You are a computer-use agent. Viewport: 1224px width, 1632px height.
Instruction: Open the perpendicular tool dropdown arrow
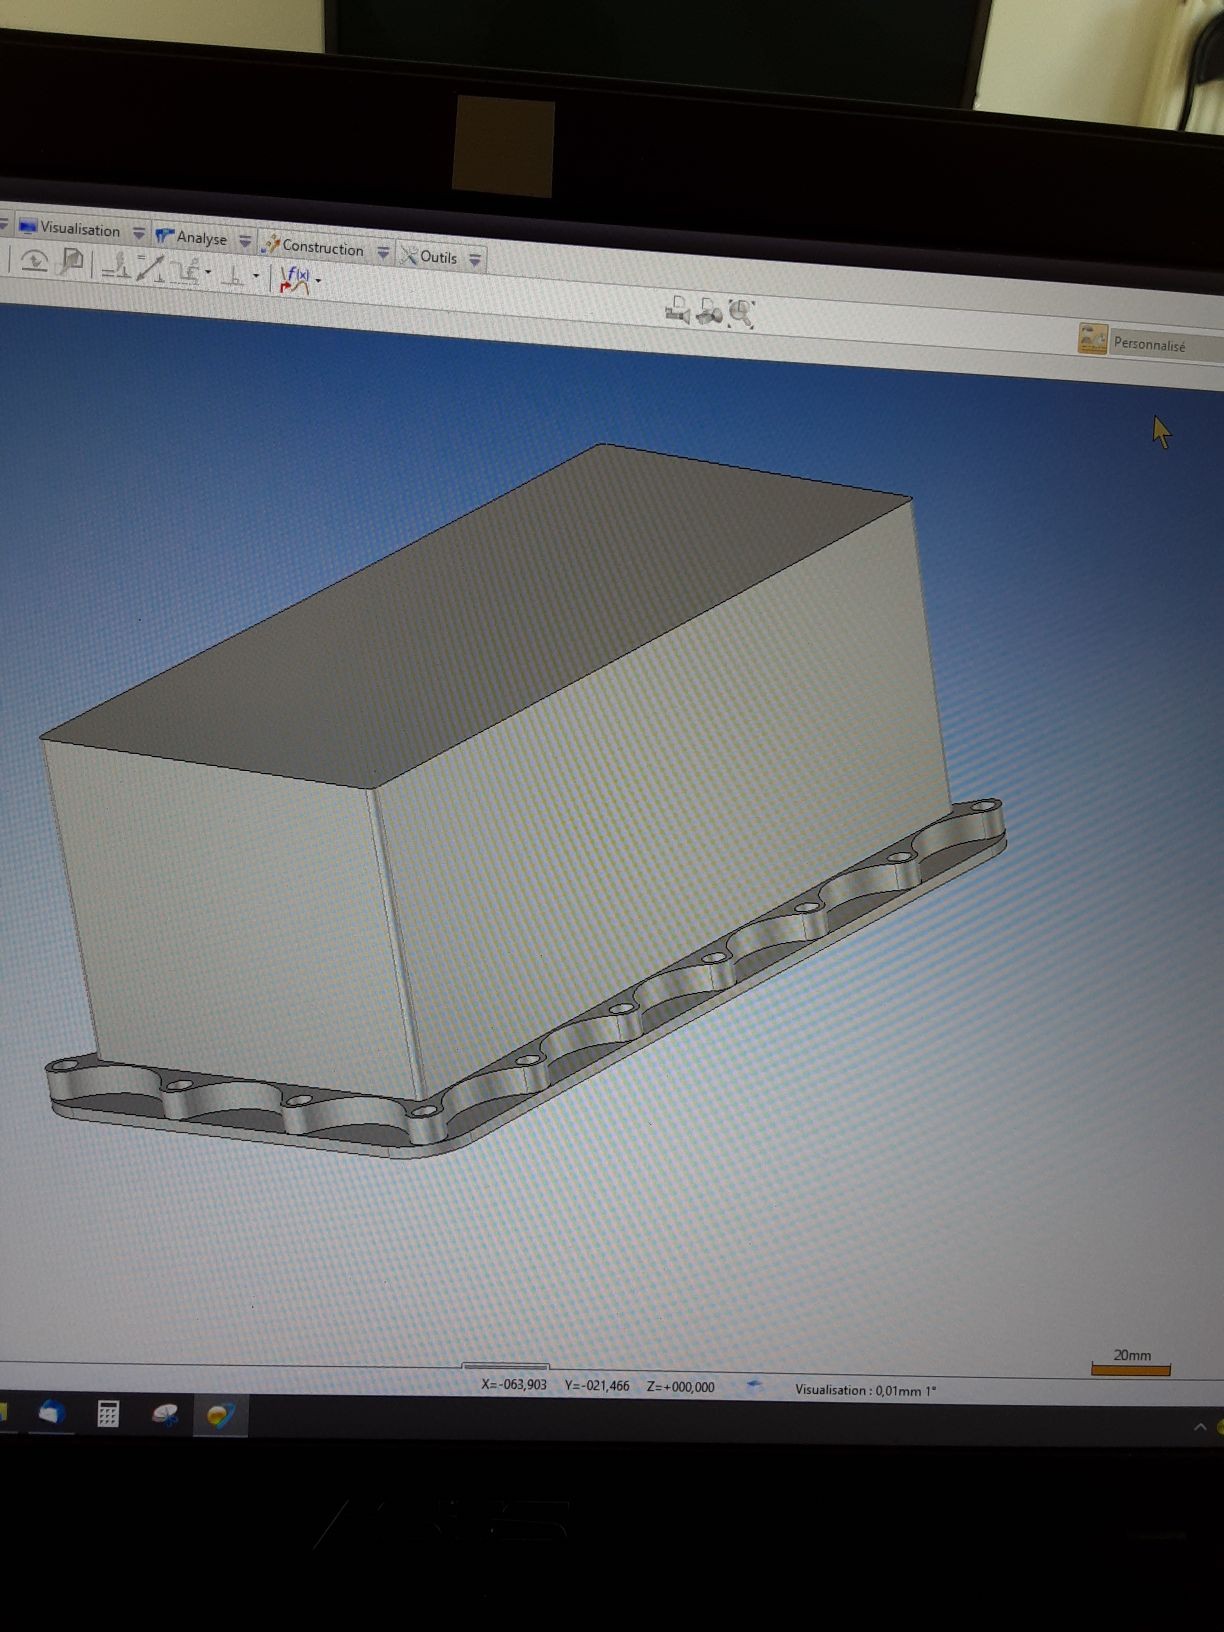(256, 276)
